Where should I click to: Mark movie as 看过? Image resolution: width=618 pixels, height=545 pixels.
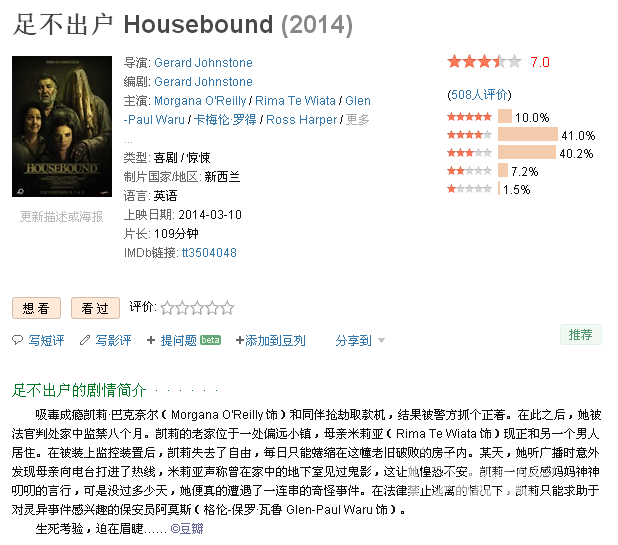pos(95,308)
